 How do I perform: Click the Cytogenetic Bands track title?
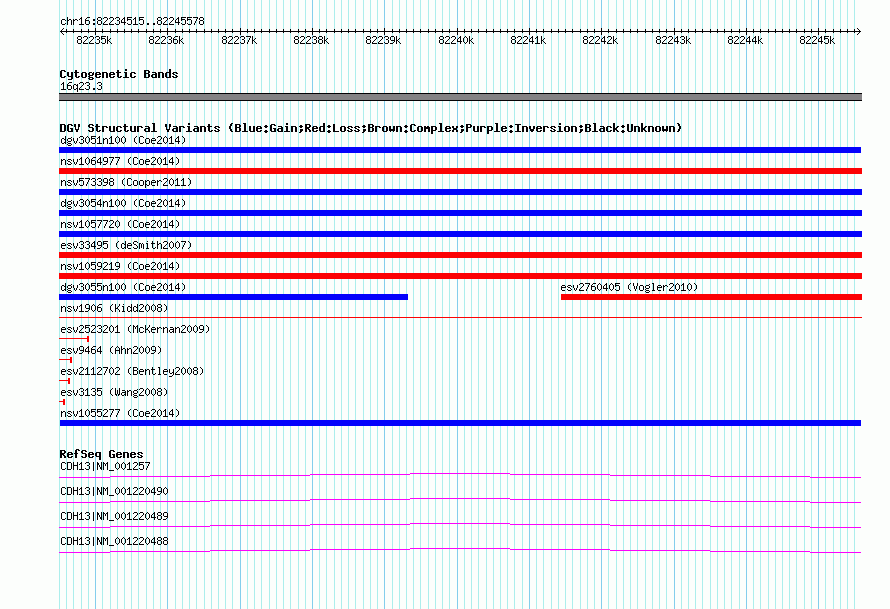pyautogui.click(x=119, y=74)
